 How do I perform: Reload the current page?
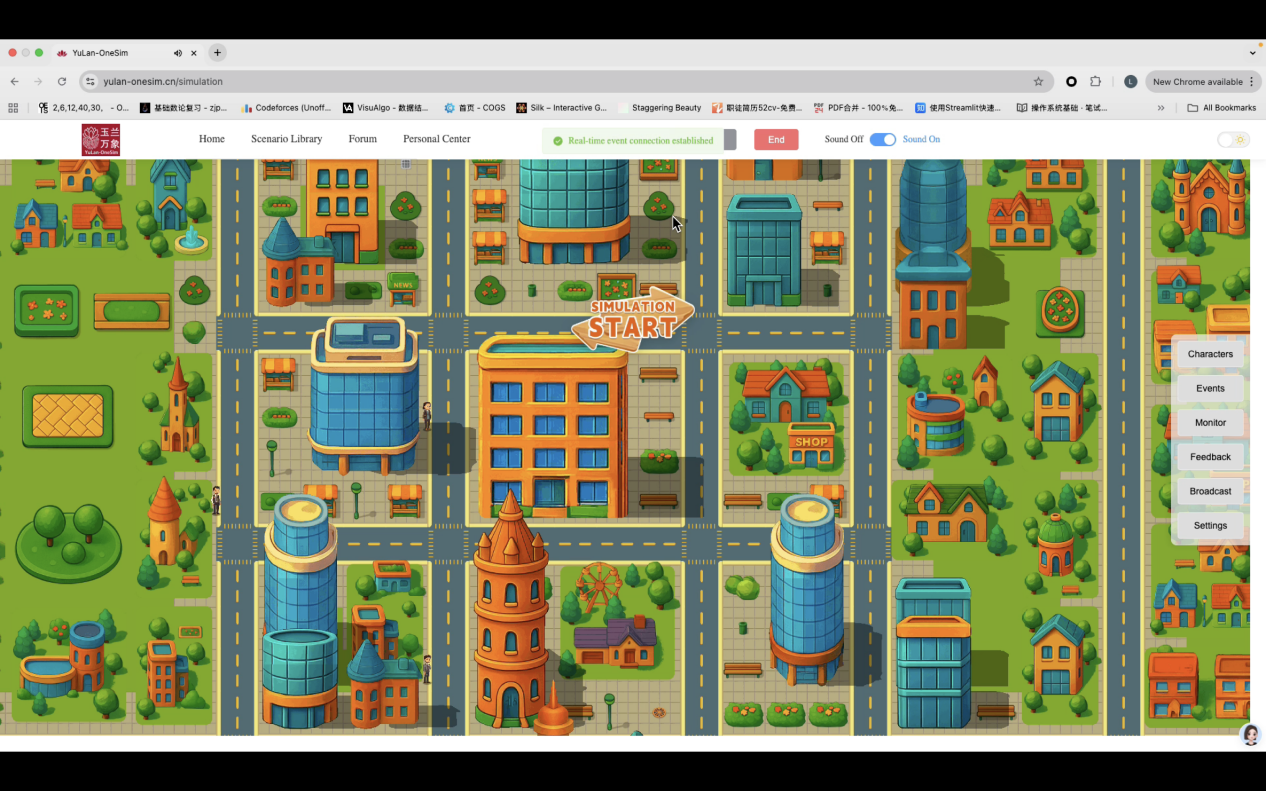click(62, 82)
